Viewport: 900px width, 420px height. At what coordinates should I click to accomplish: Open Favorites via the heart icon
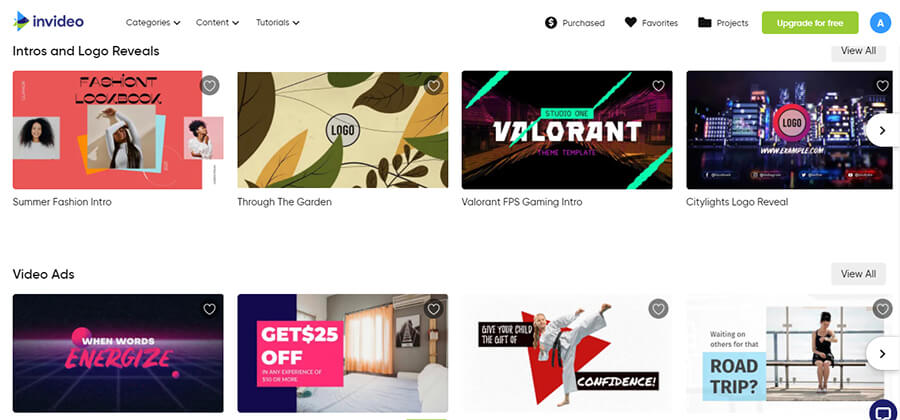[631, 22]
